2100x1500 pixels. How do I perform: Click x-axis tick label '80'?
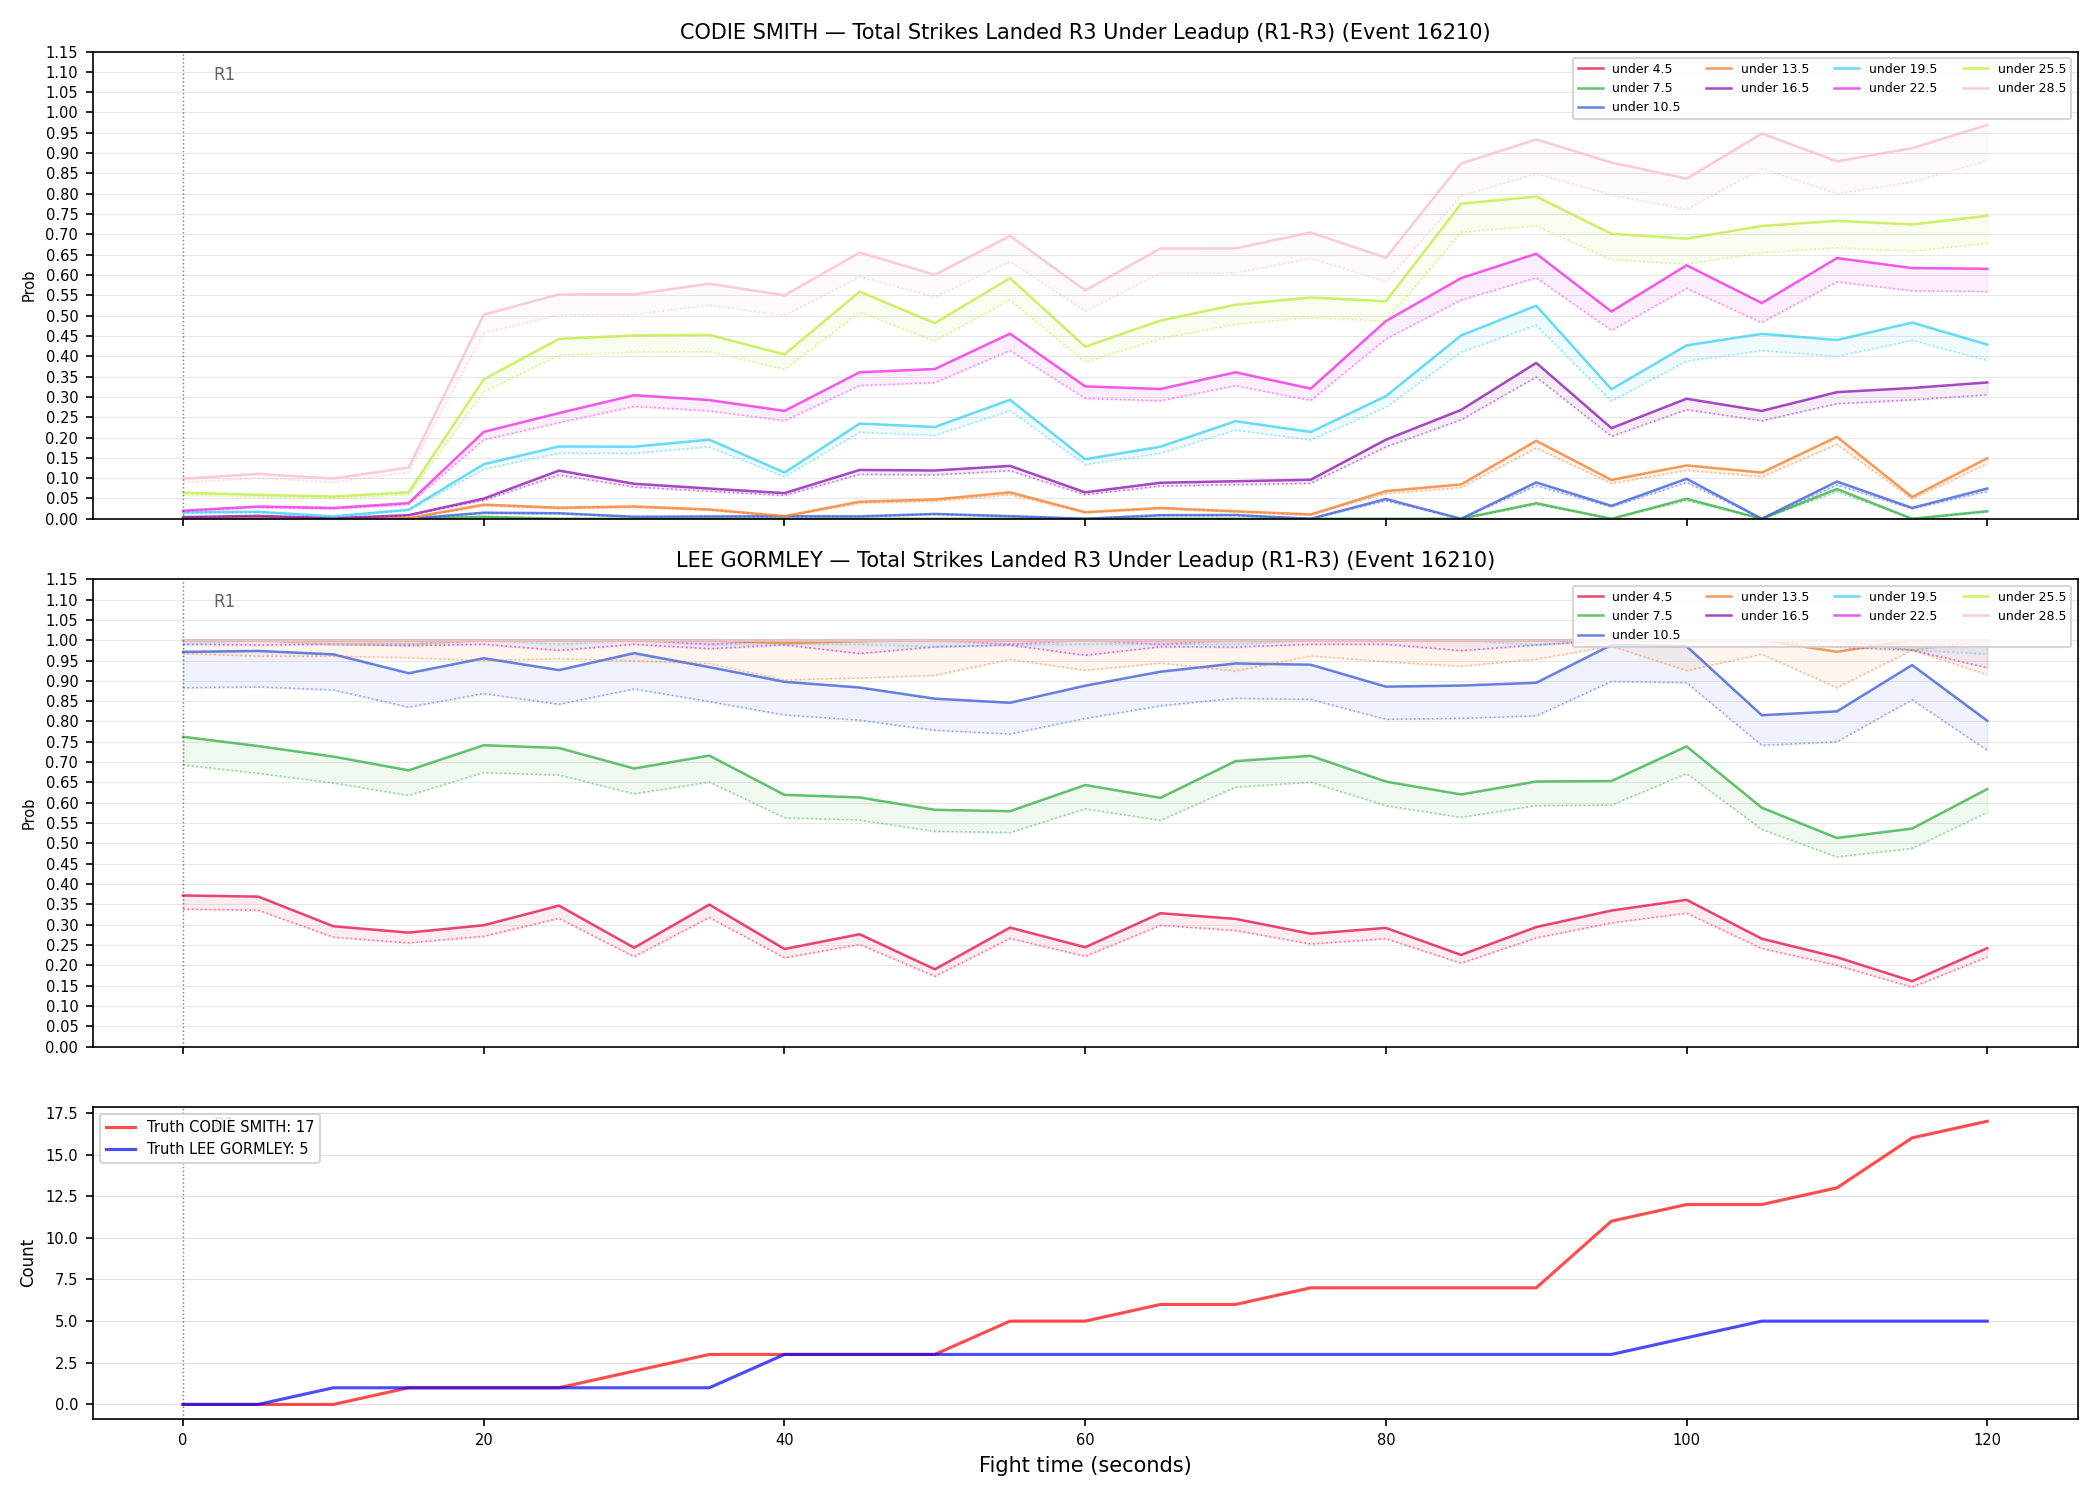1386,1440
